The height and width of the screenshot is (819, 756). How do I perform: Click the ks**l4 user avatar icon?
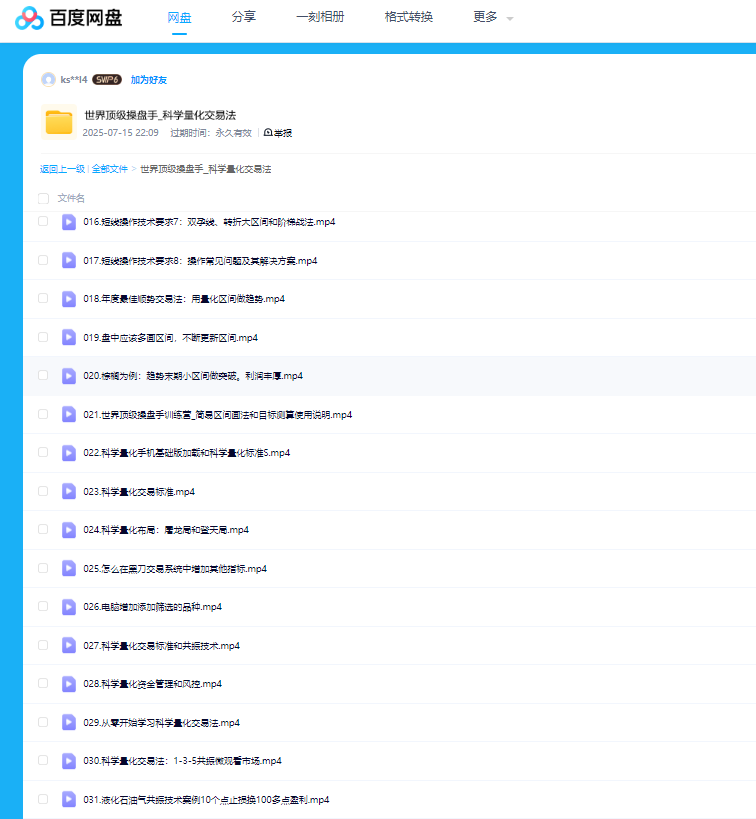48,80
